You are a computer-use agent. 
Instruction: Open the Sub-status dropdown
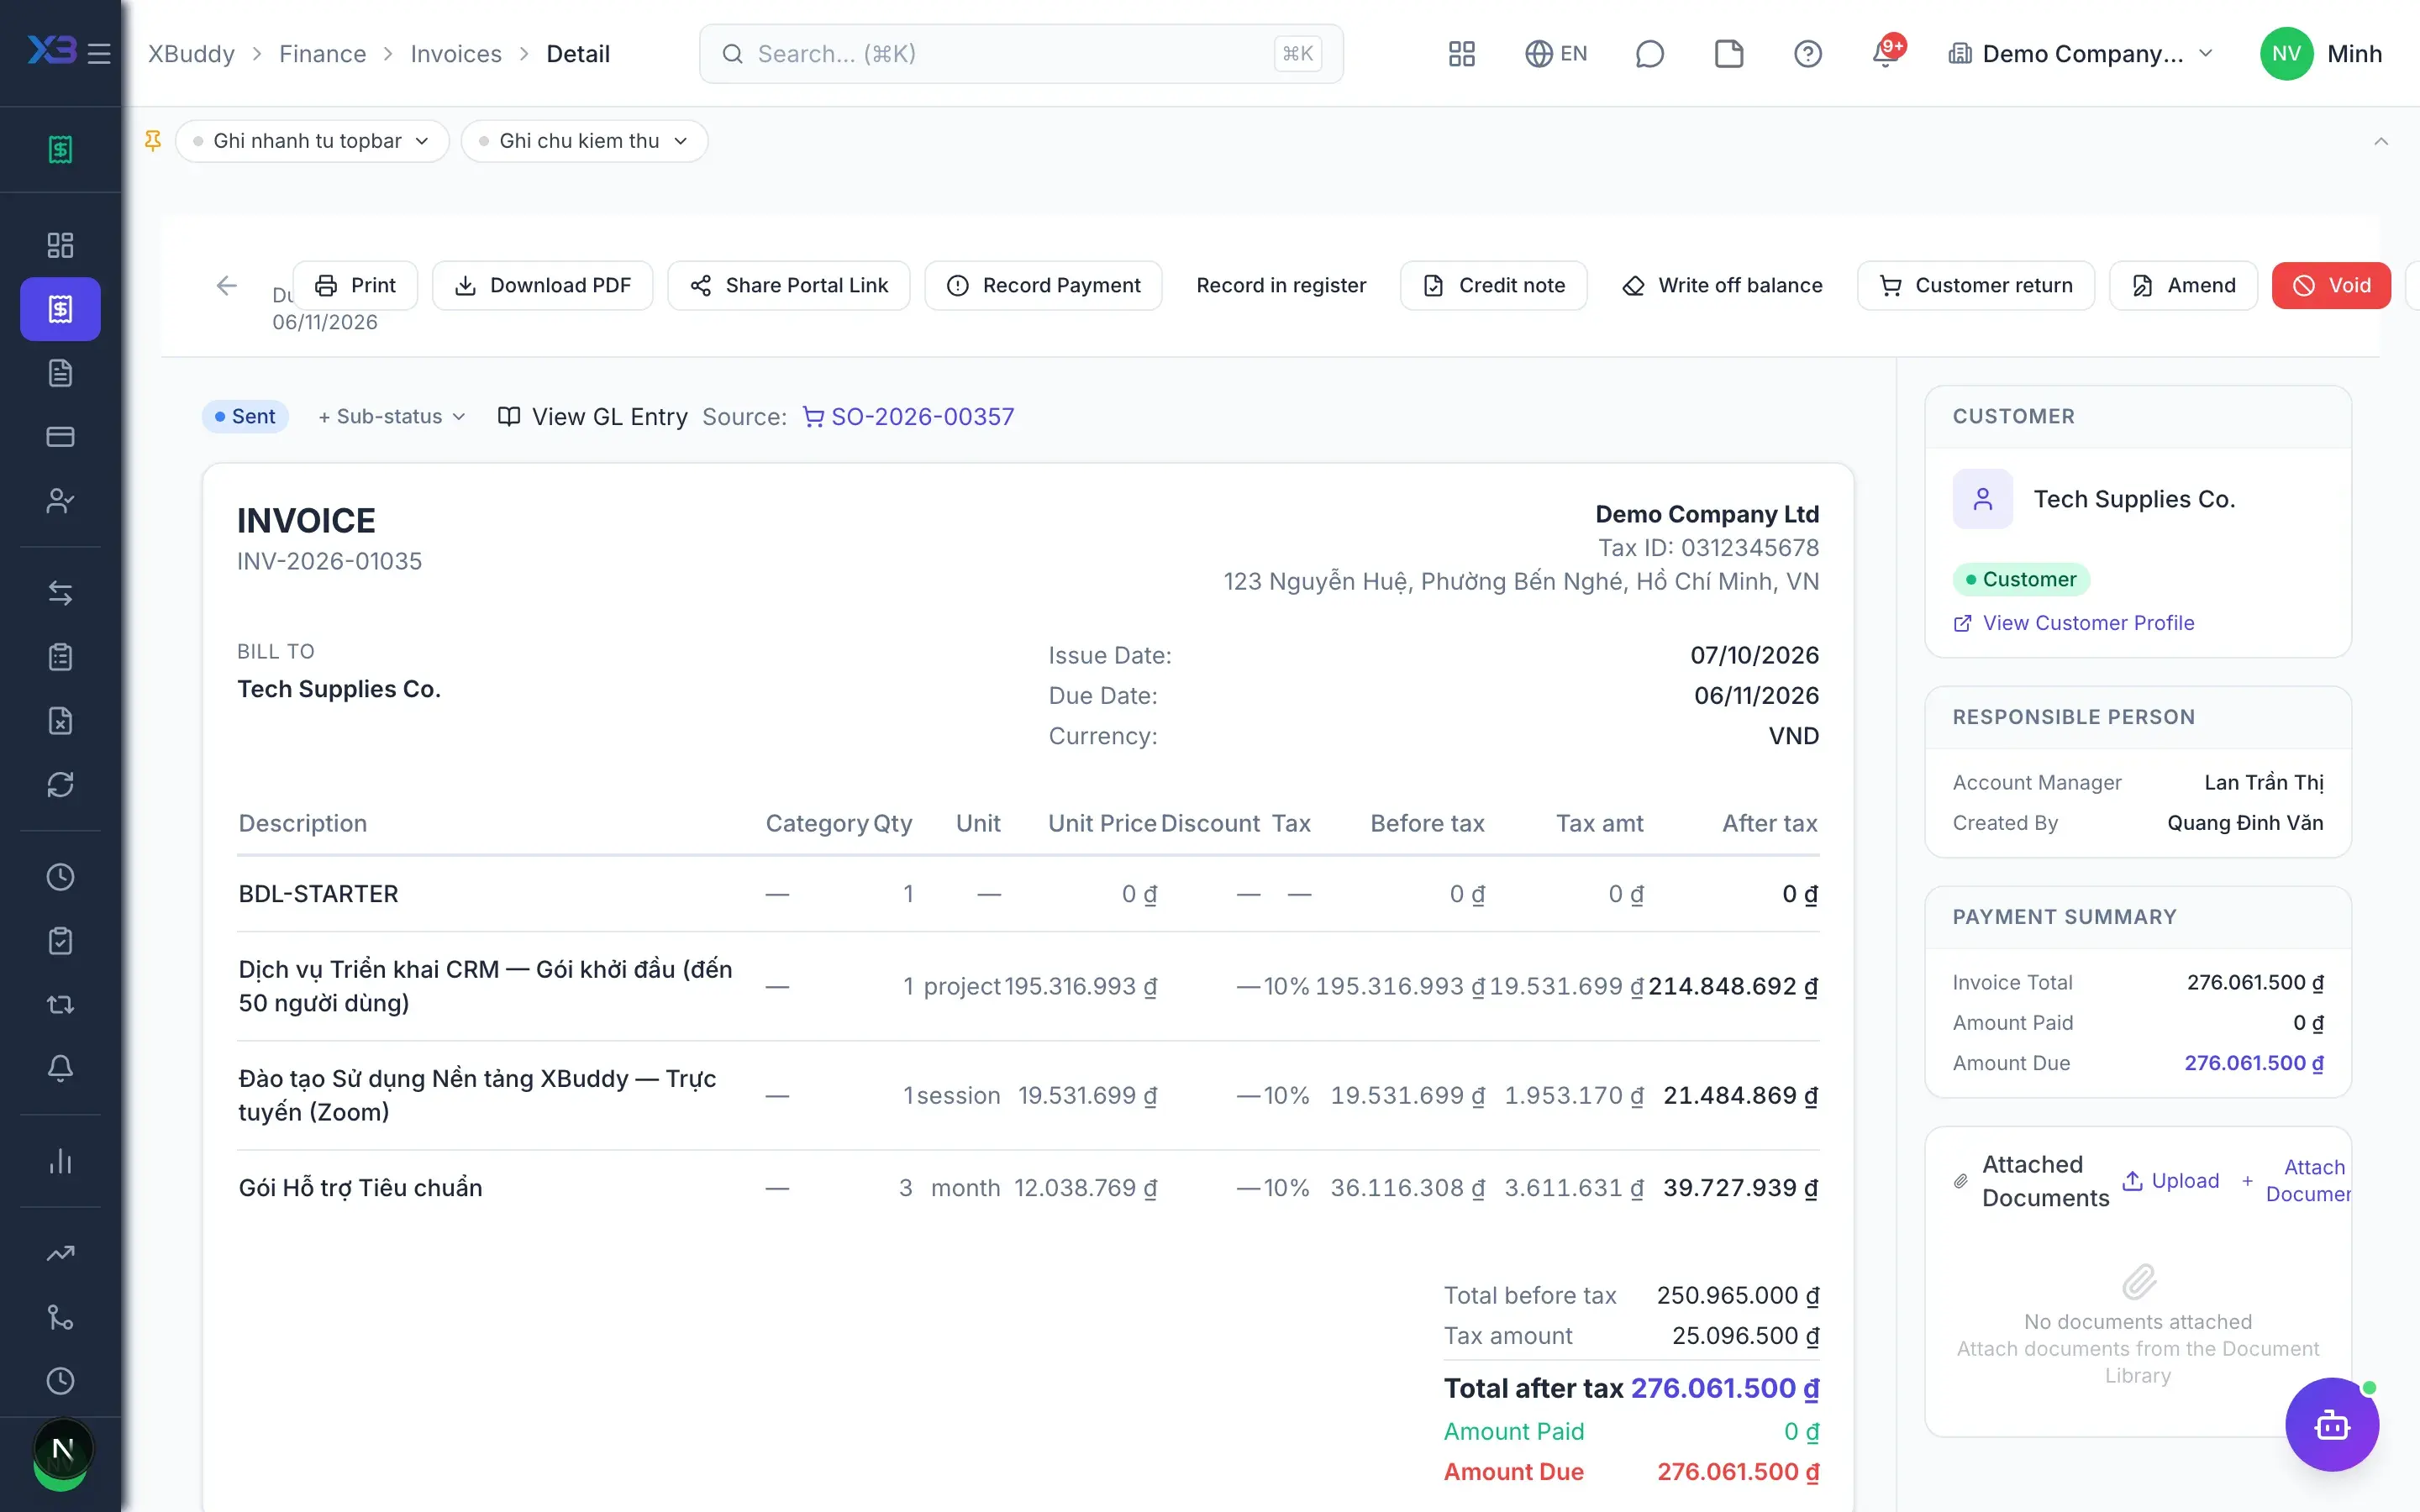[x=392, y=417]
